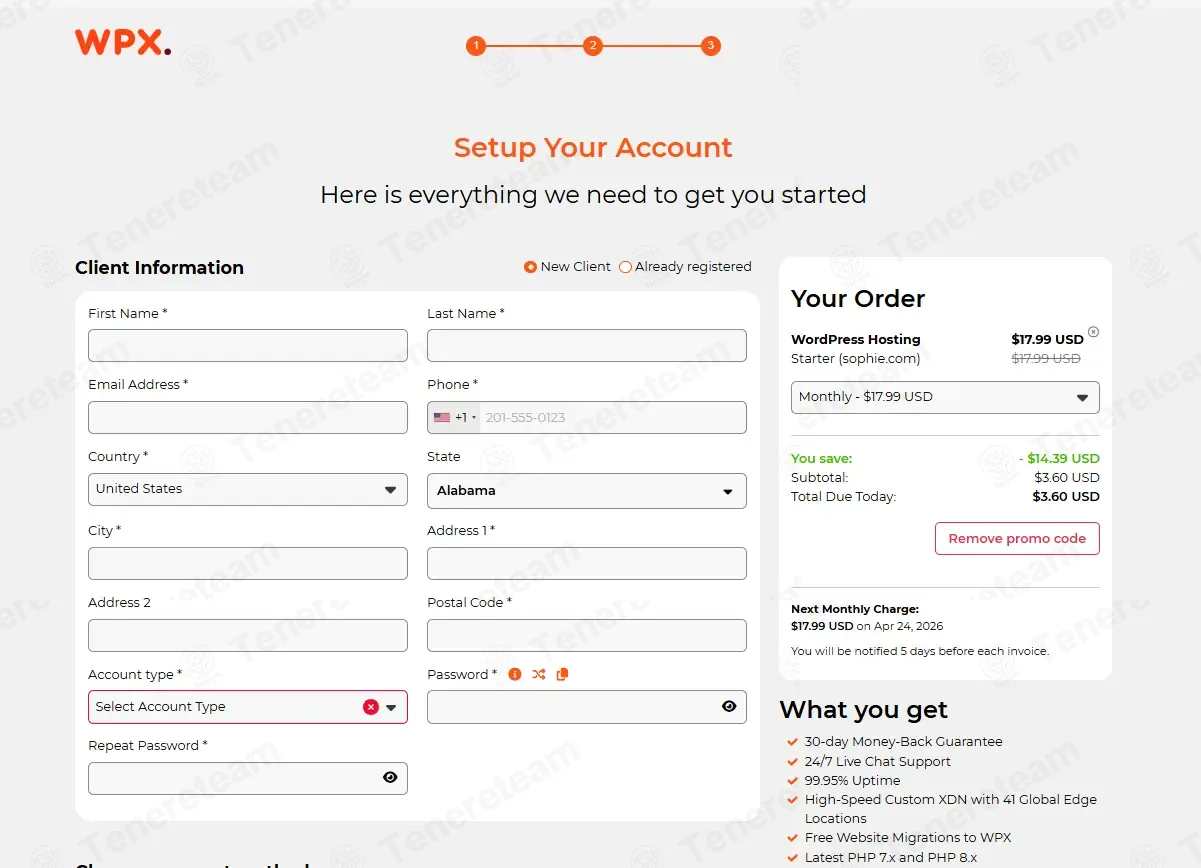The image size is (1201, 868).
Task: Go to step 1 in the progress indicator
Action: pyautogui.click(x=475, y=46)
